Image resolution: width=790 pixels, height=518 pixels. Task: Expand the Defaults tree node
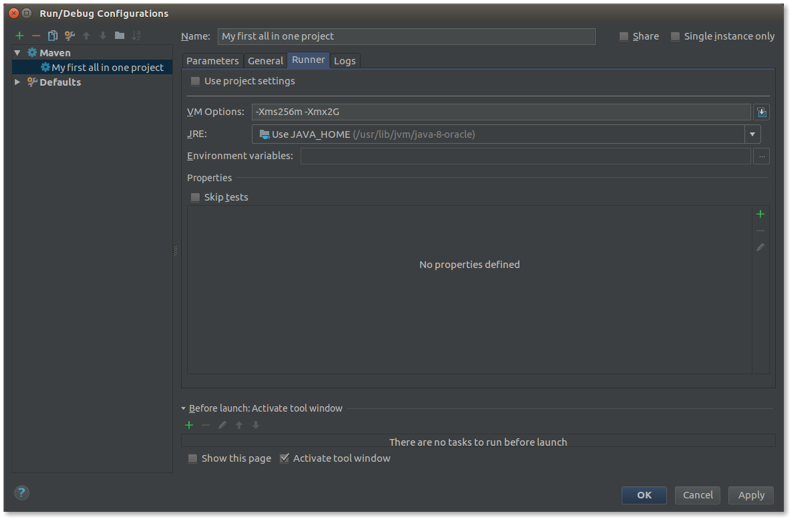[18, 82]
